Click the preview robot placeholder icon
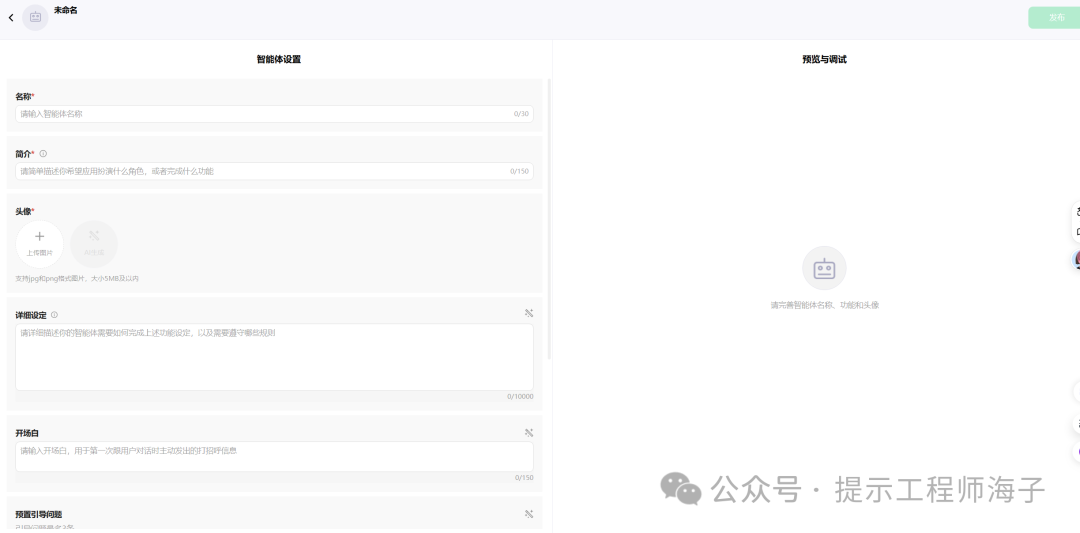This screenshot has width=1080, height=533. tap(824, 268)
